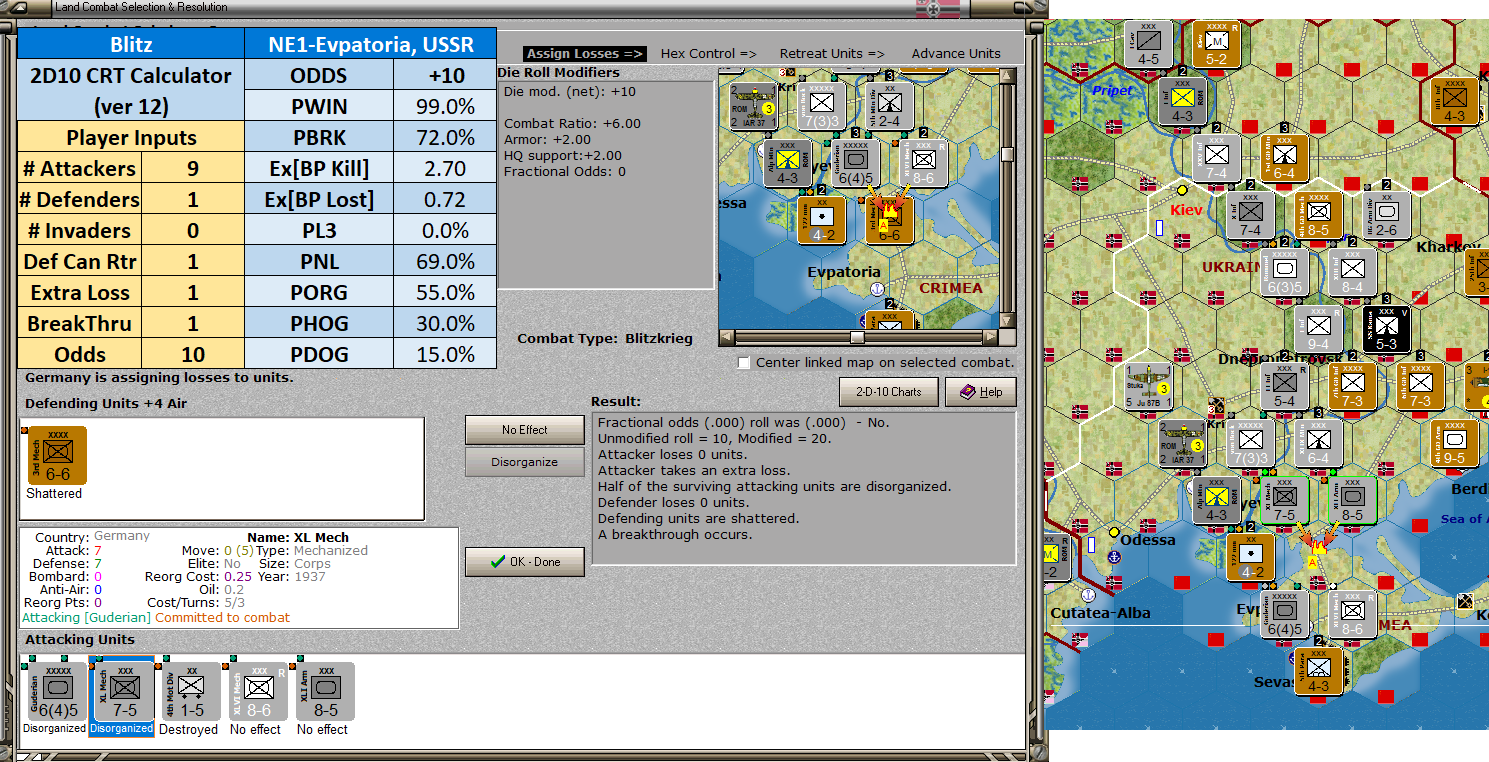Image resolution: width=1489 pixels, height=762 pixels.
Task: Click the mini map horizontal scrollbar thumb
Action: click(857, 337)
